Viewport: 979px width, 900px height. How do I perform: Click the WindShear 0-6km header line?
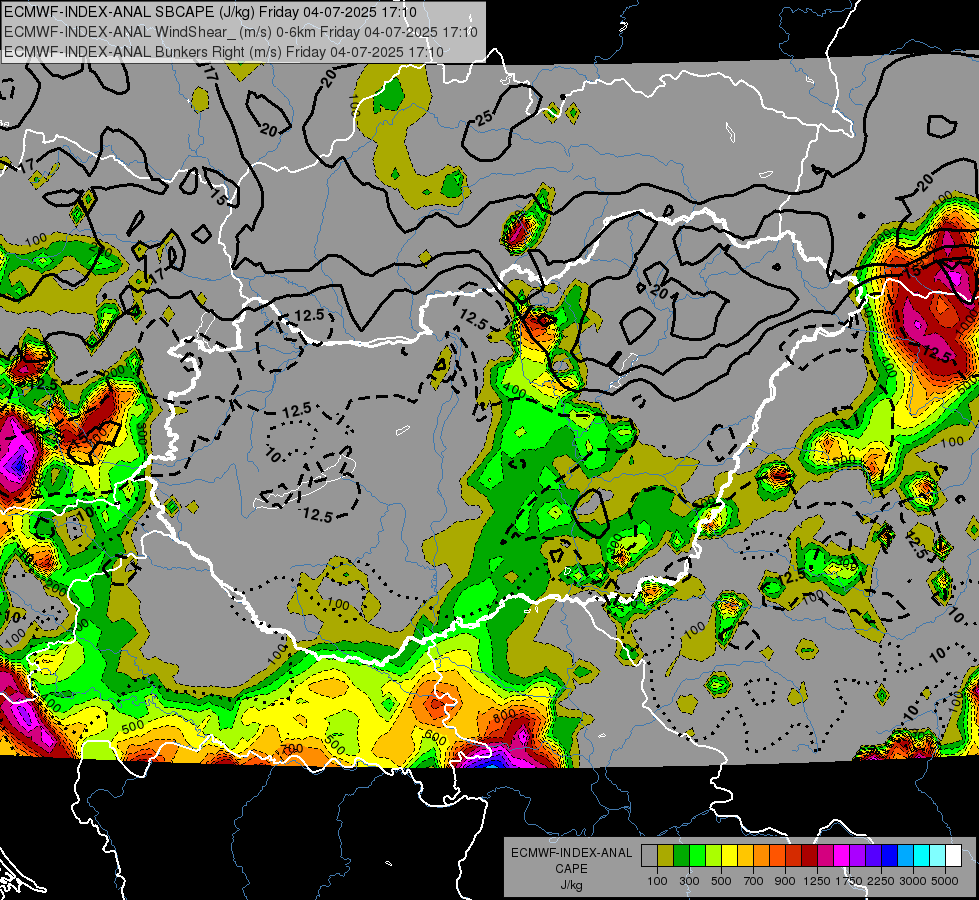coord(240,32)
